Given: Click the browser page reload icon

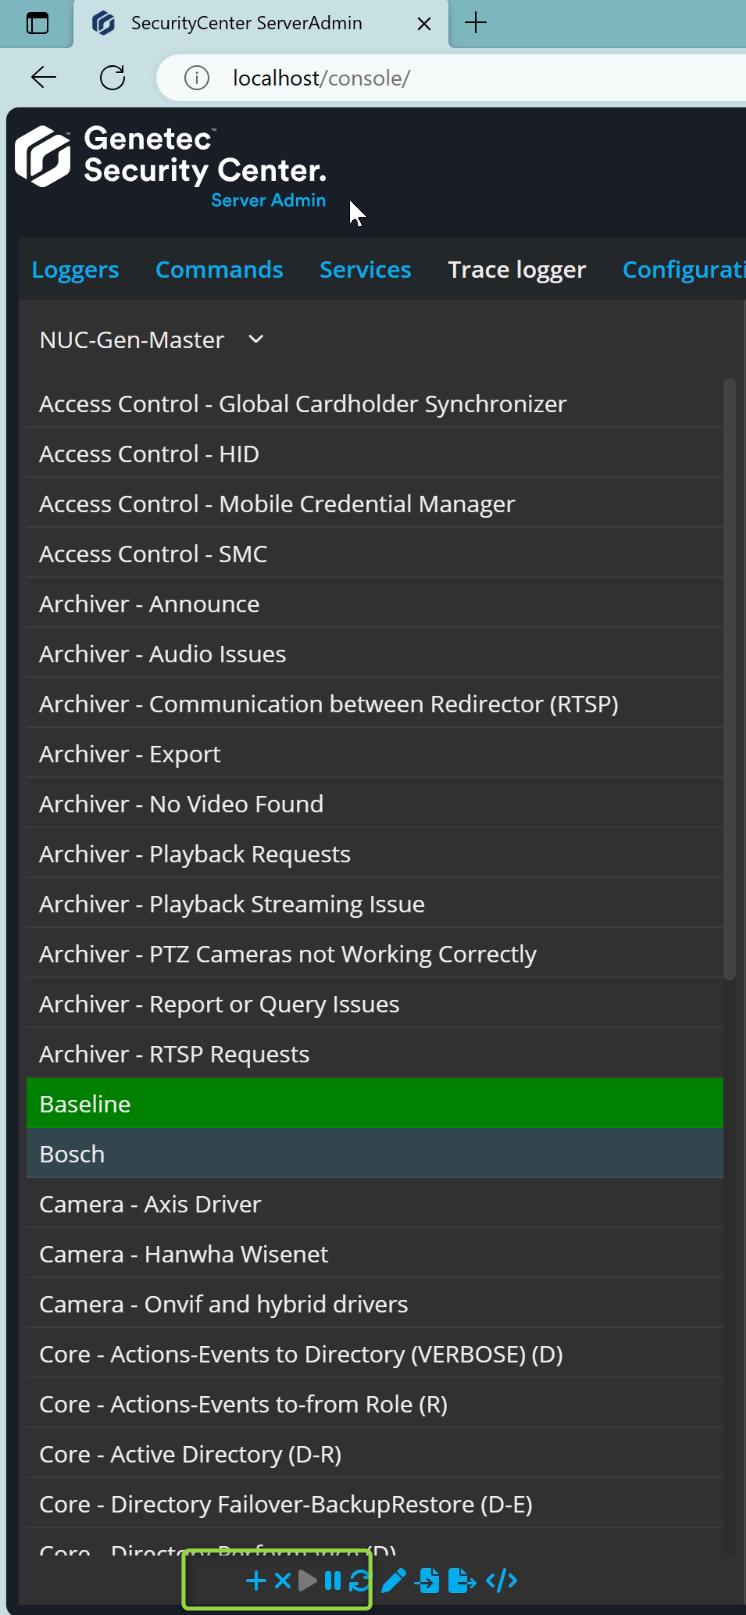Looking at the screenshot, I should click(113, 78).
